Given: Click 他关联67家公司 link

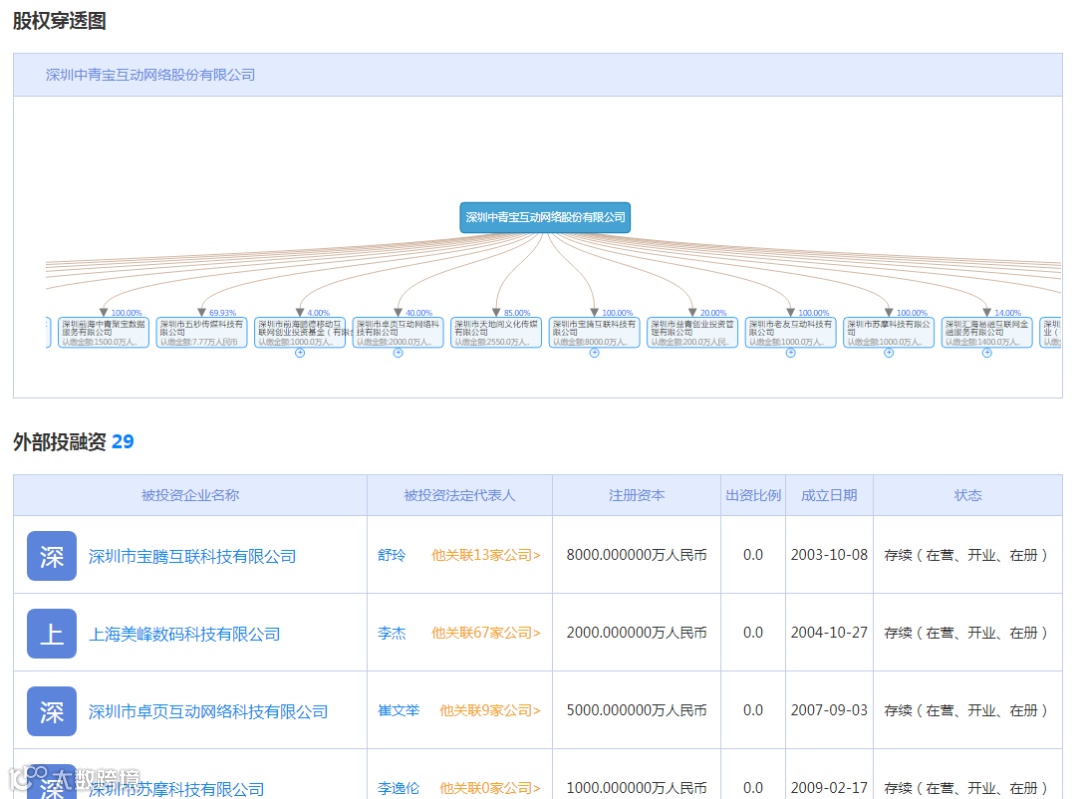Looking at the screenshot, I should [486, 633].
